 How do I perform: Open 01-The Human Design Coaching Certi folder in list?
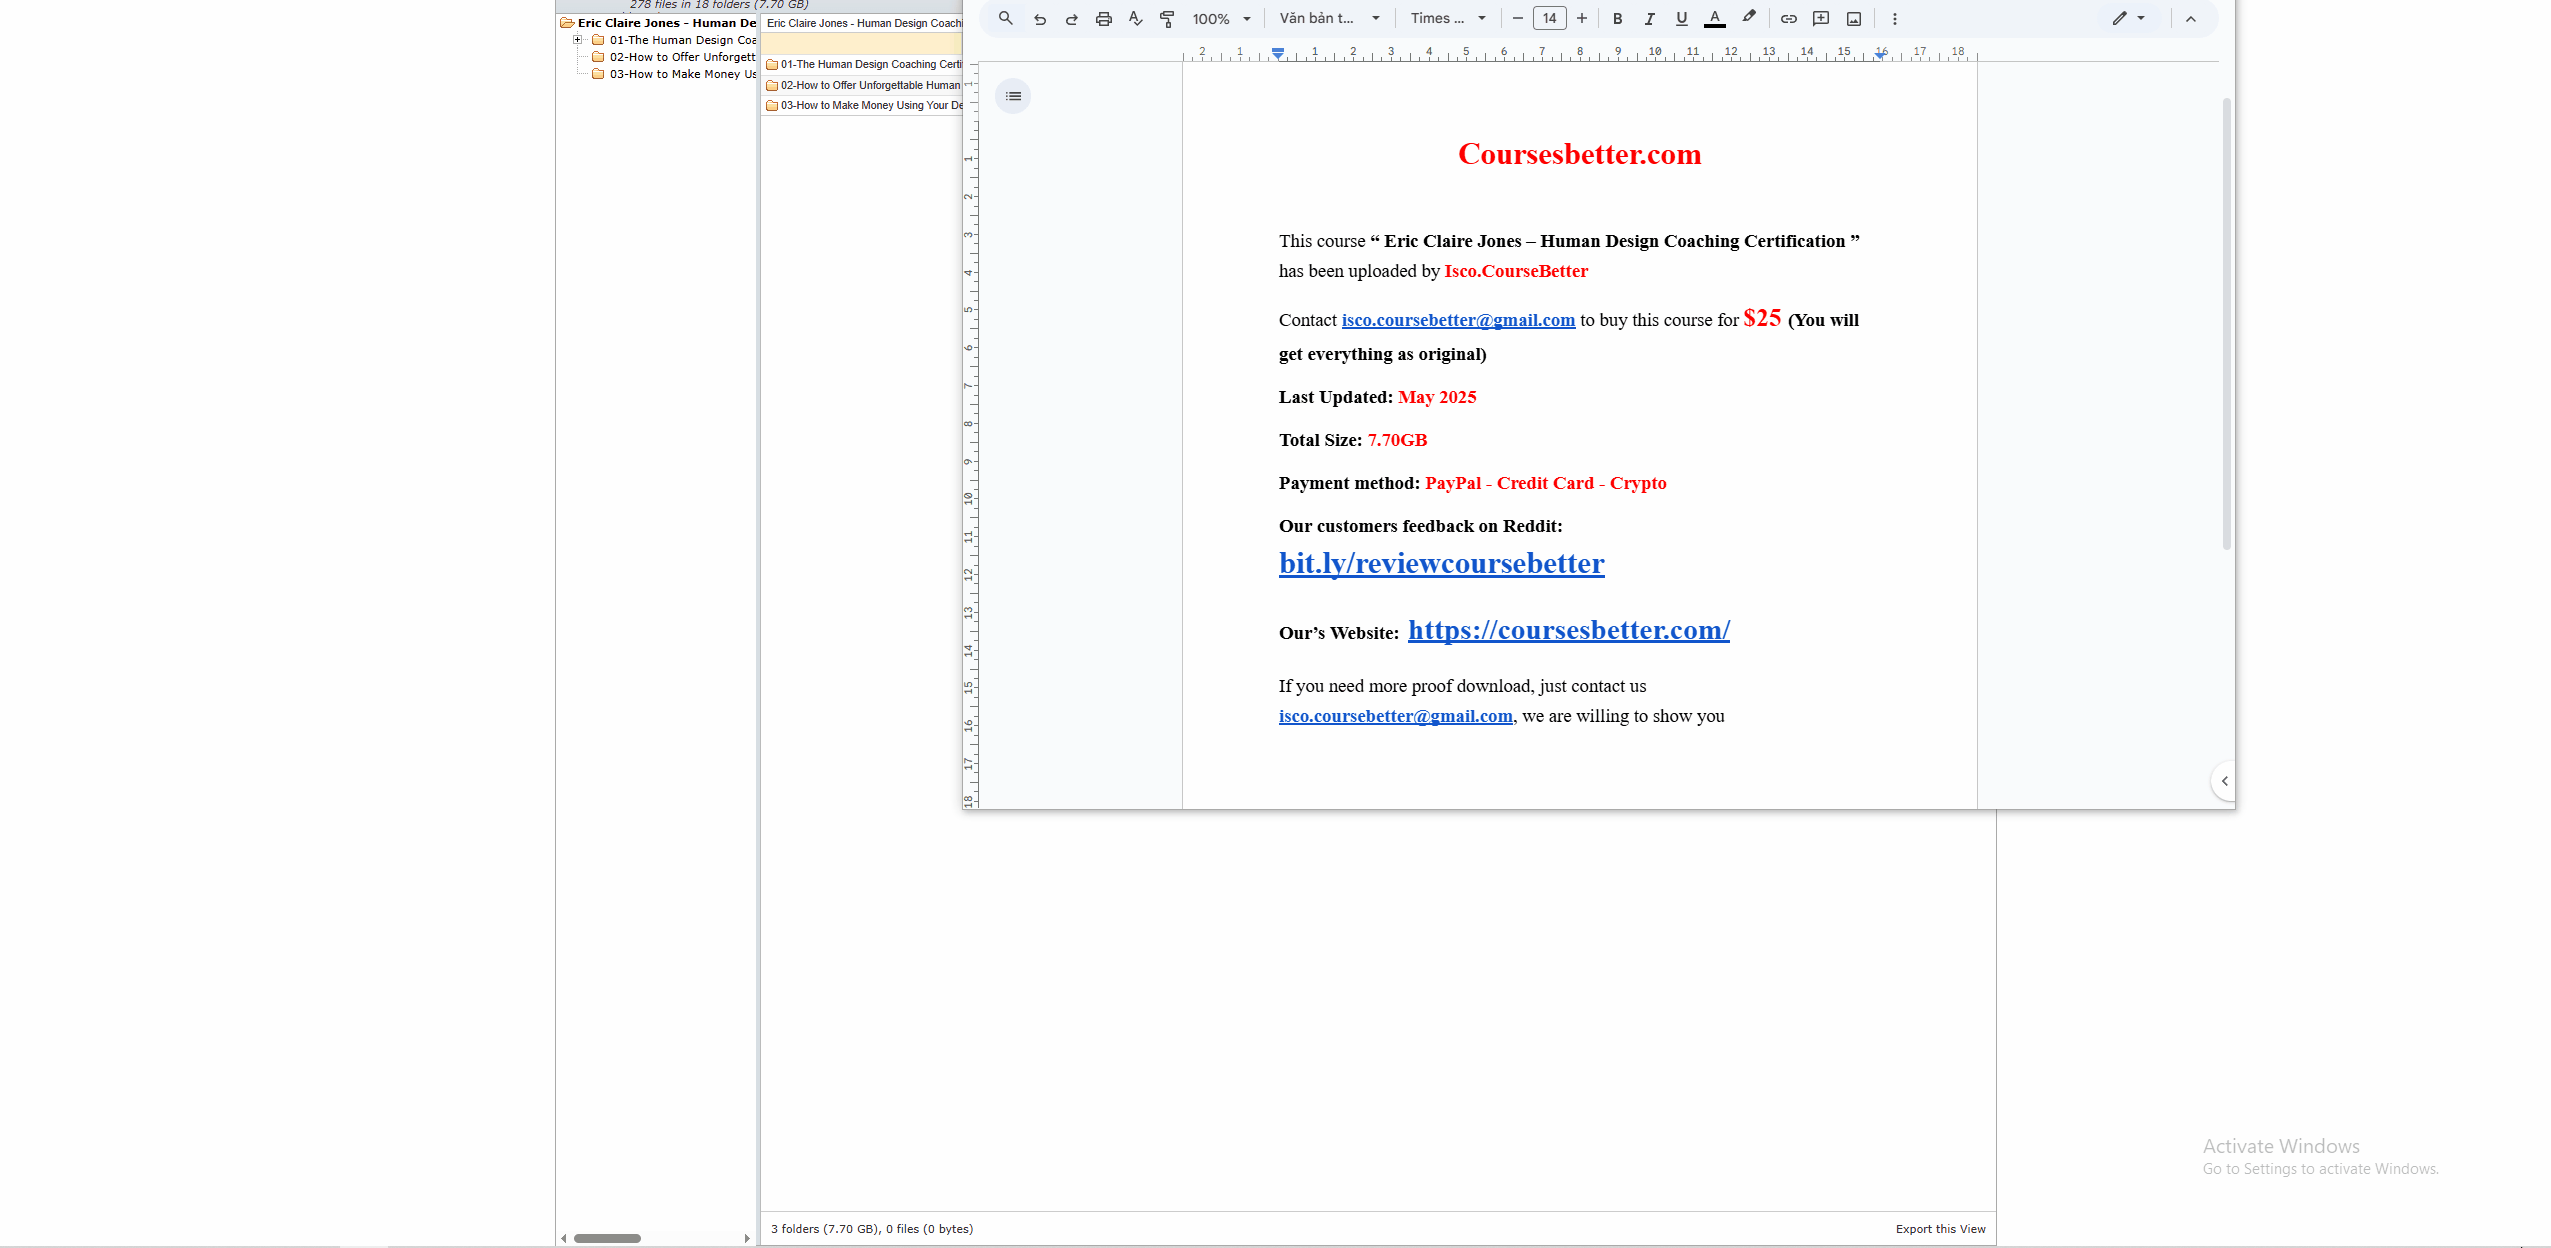863,64
